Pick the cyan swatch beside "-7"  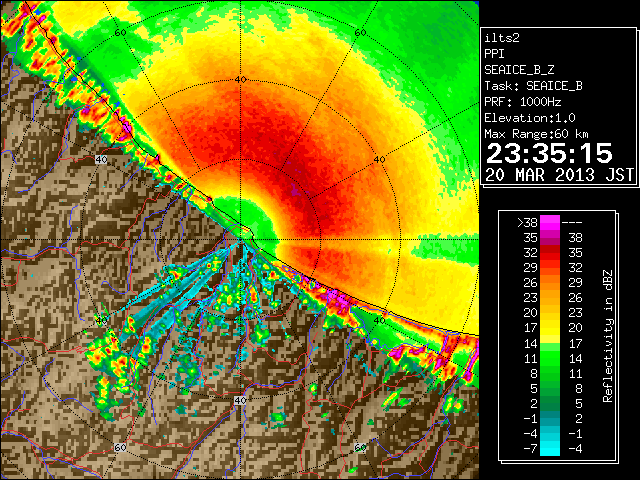pos(550,449)
